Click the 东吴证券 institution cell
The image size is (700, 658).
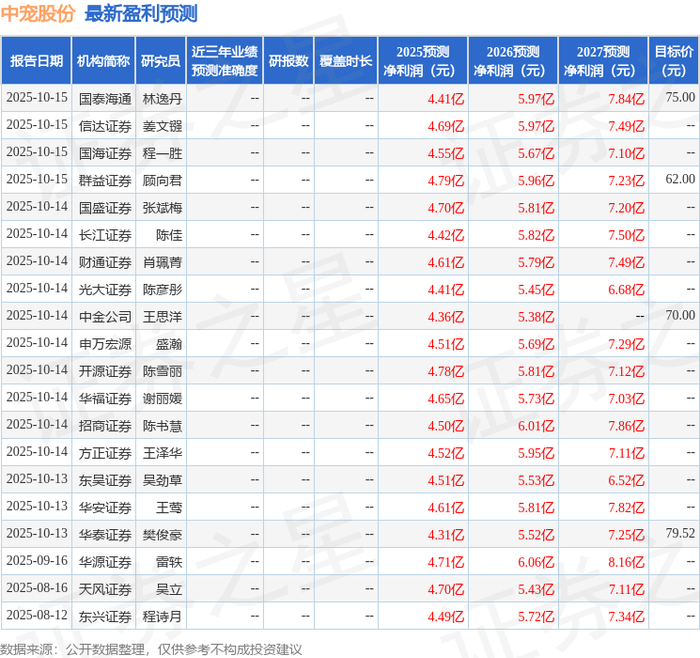pos(105,480)
